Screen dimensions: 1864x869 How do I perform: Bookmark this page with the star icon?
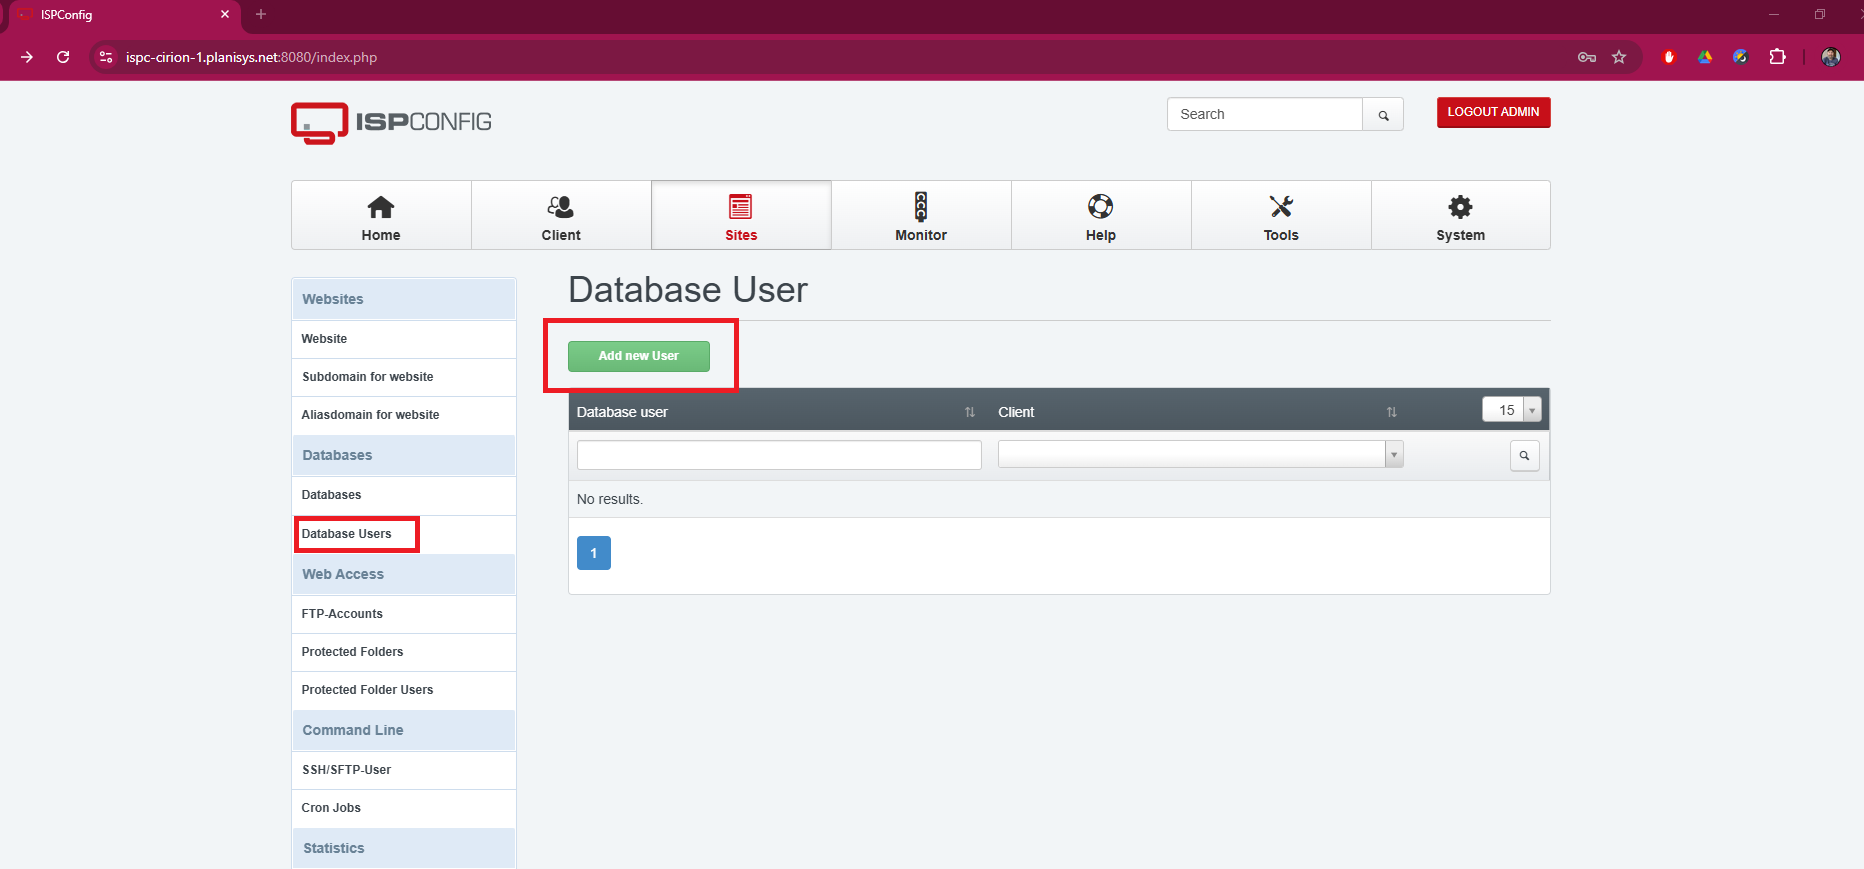click(x=1619, y=57)
